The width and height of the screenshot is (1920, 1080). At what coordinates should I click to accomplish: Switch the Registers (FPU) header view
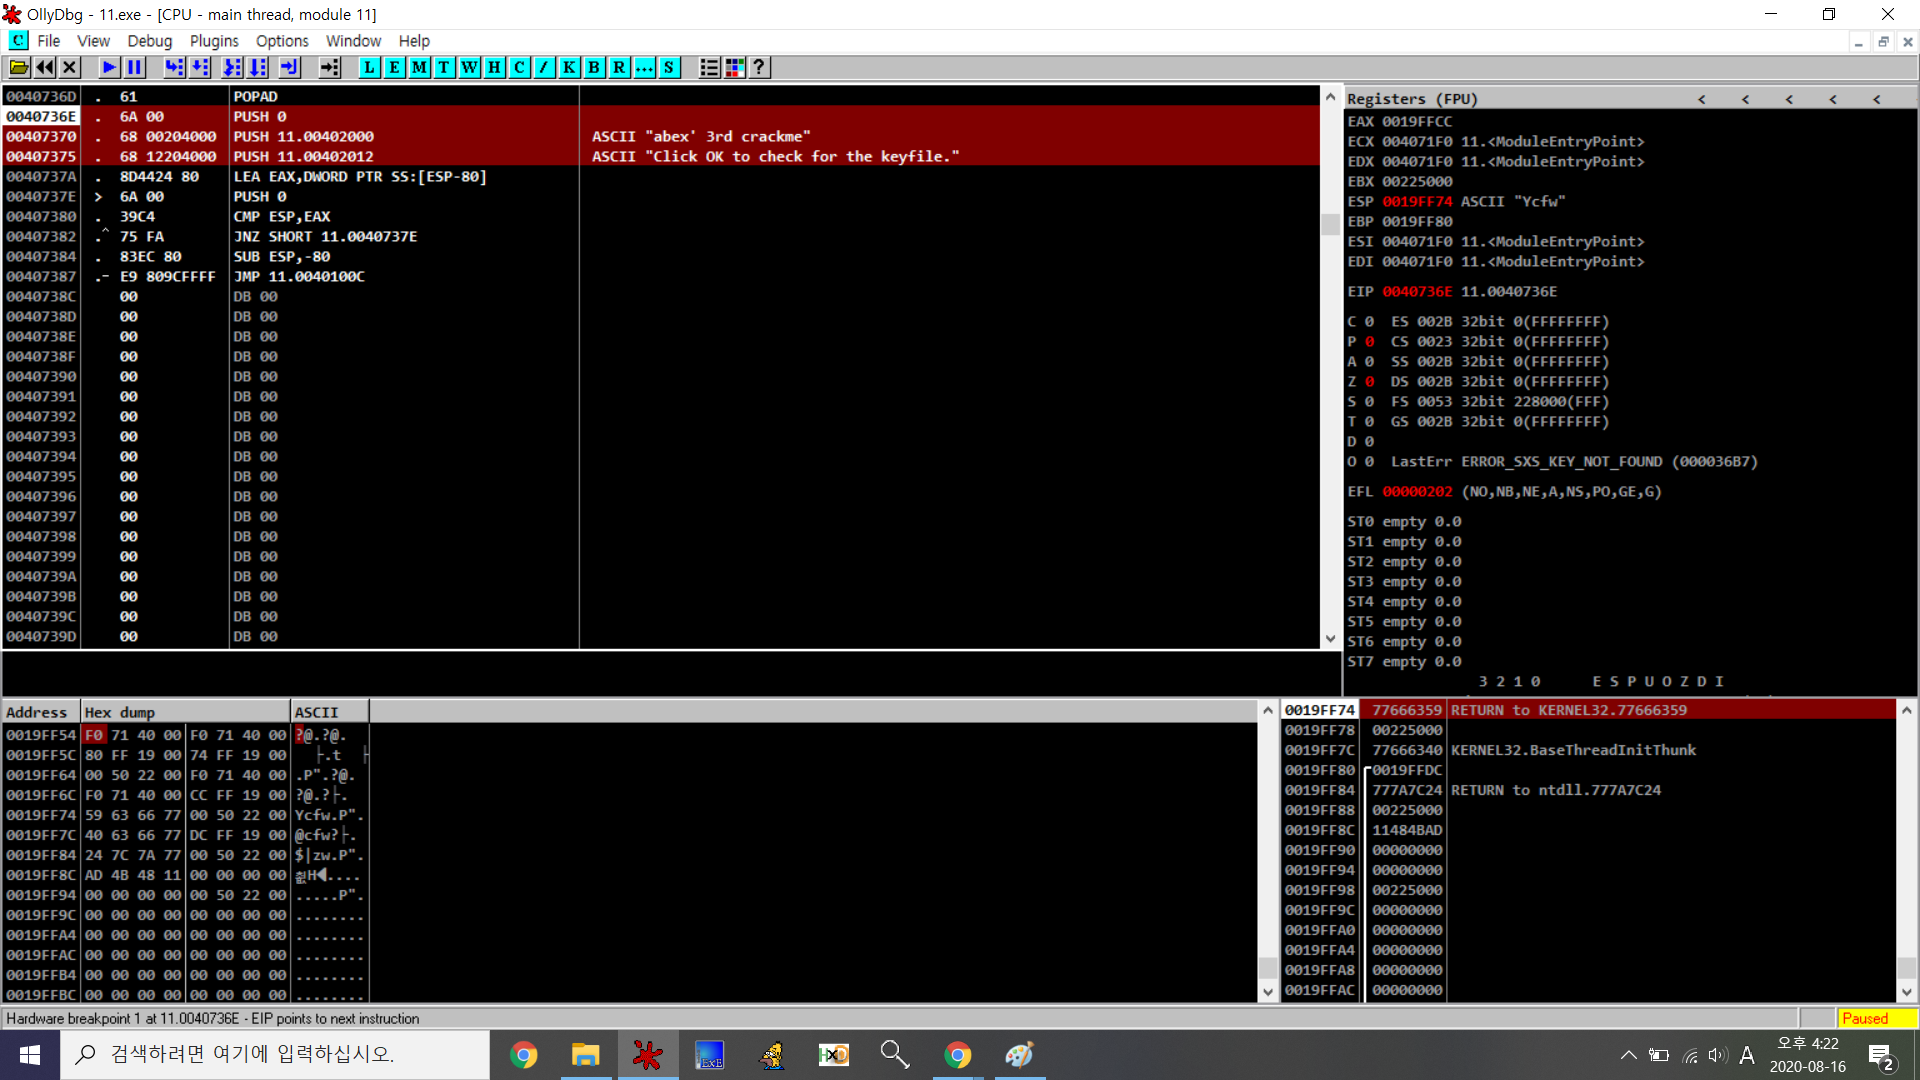[x=1411, y=99]
